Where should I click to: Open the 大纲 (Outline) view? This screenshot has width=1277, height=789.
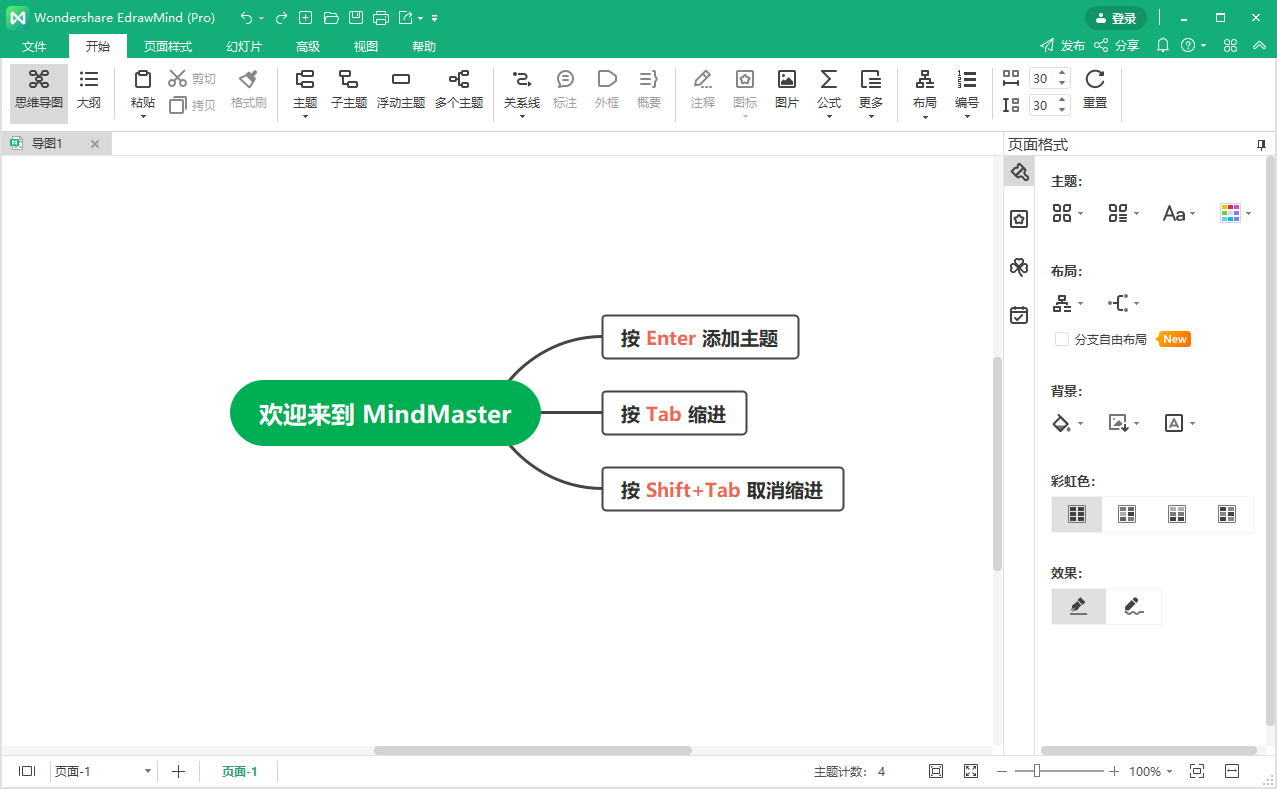click(x=89, y=89)
